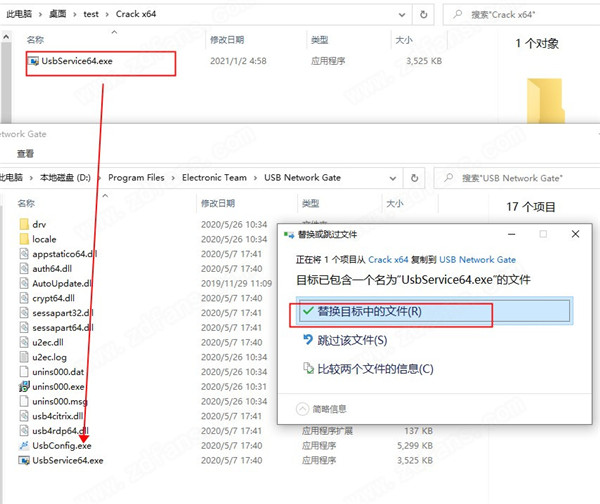Viewport: 600px width, 504px height.
Task: Click the UsbConfig.exe file icon
Action: coord(24,445)
